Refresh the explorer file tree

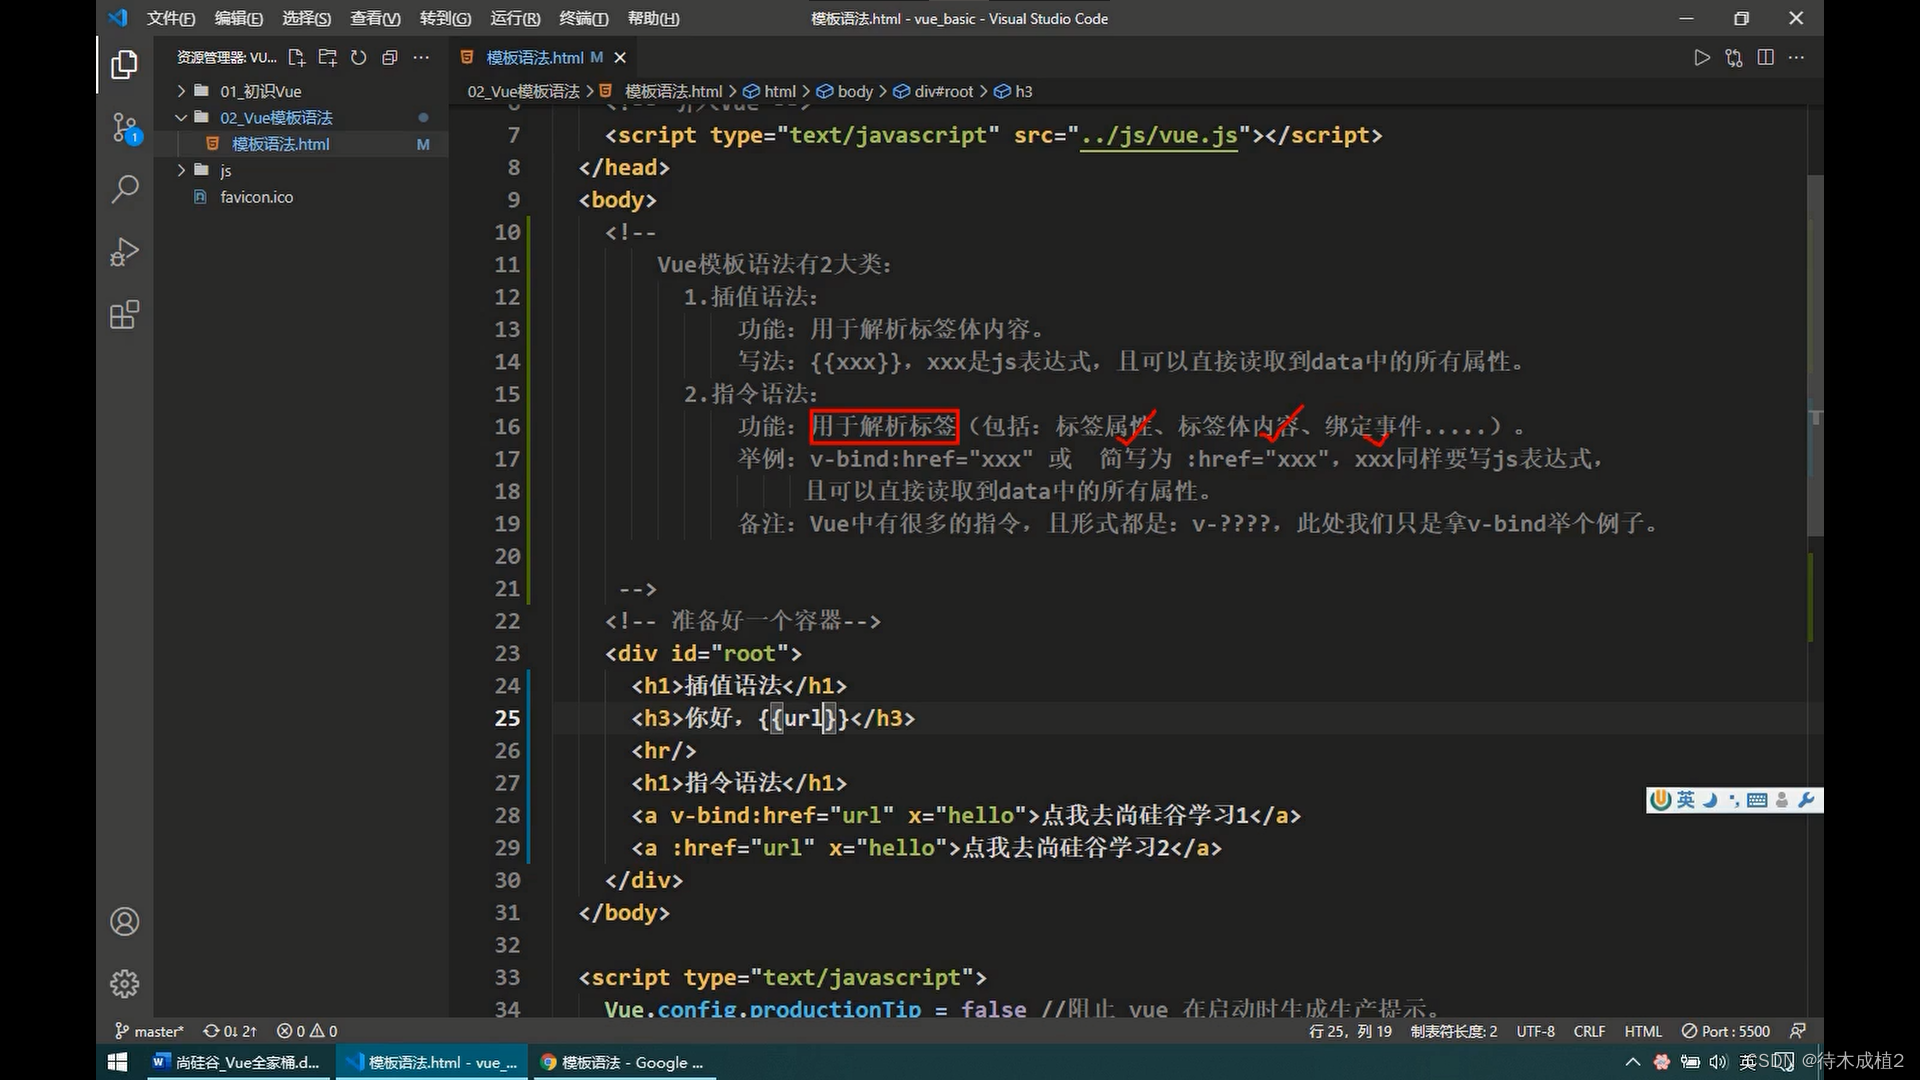tap(359, 57)
